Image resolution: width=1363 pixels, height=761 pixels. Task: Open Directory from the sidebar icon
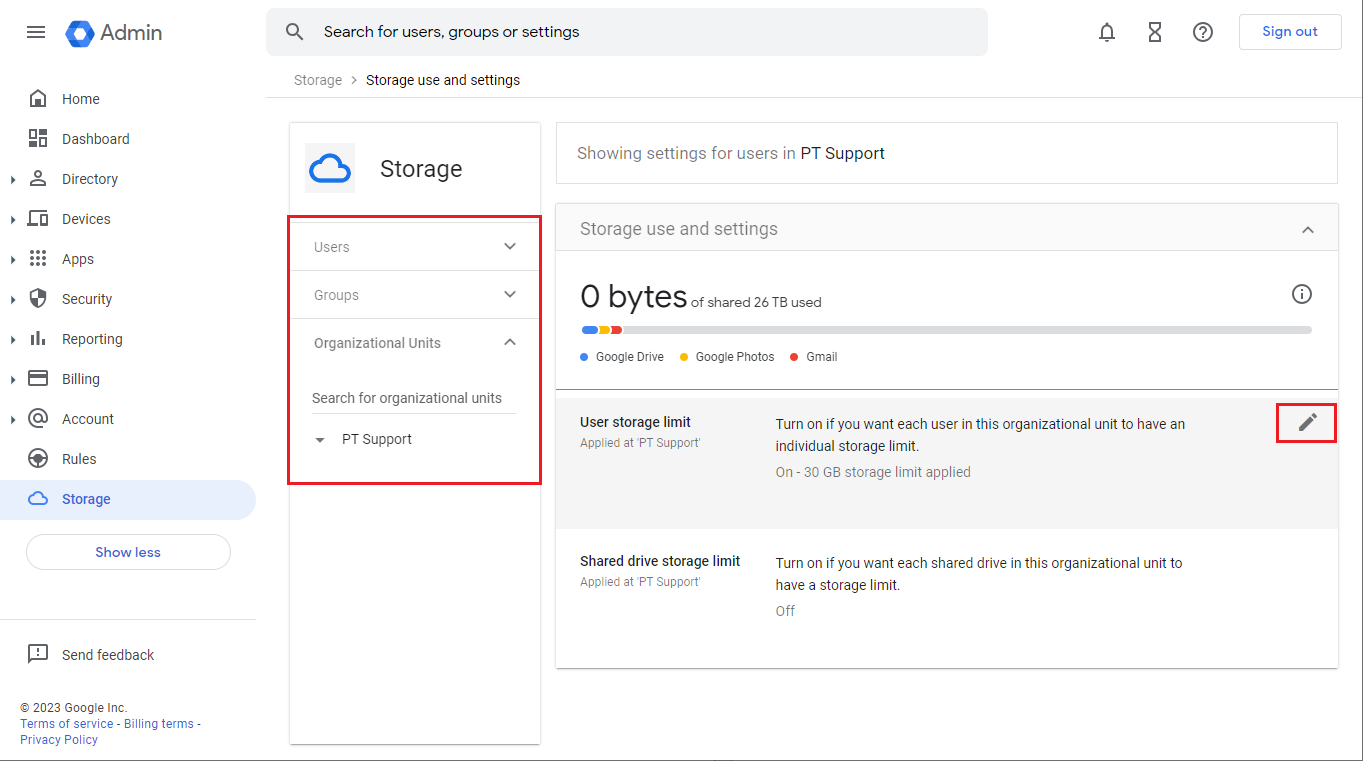pos(38,178)
